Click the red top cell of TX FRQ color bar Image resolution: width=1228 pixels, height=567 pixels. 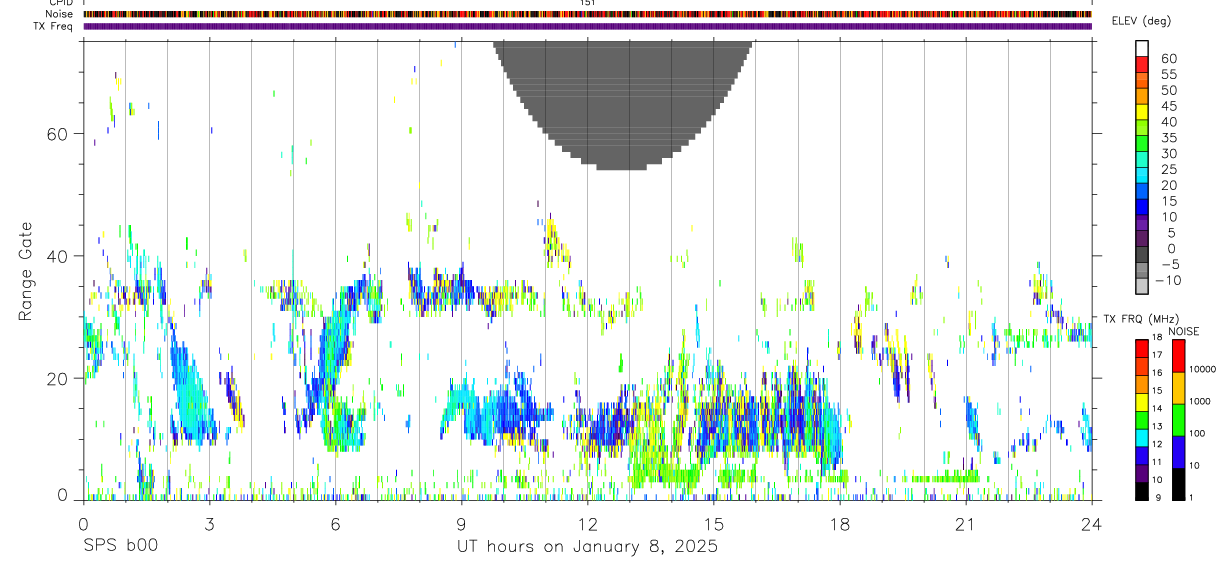(1142, 349)
